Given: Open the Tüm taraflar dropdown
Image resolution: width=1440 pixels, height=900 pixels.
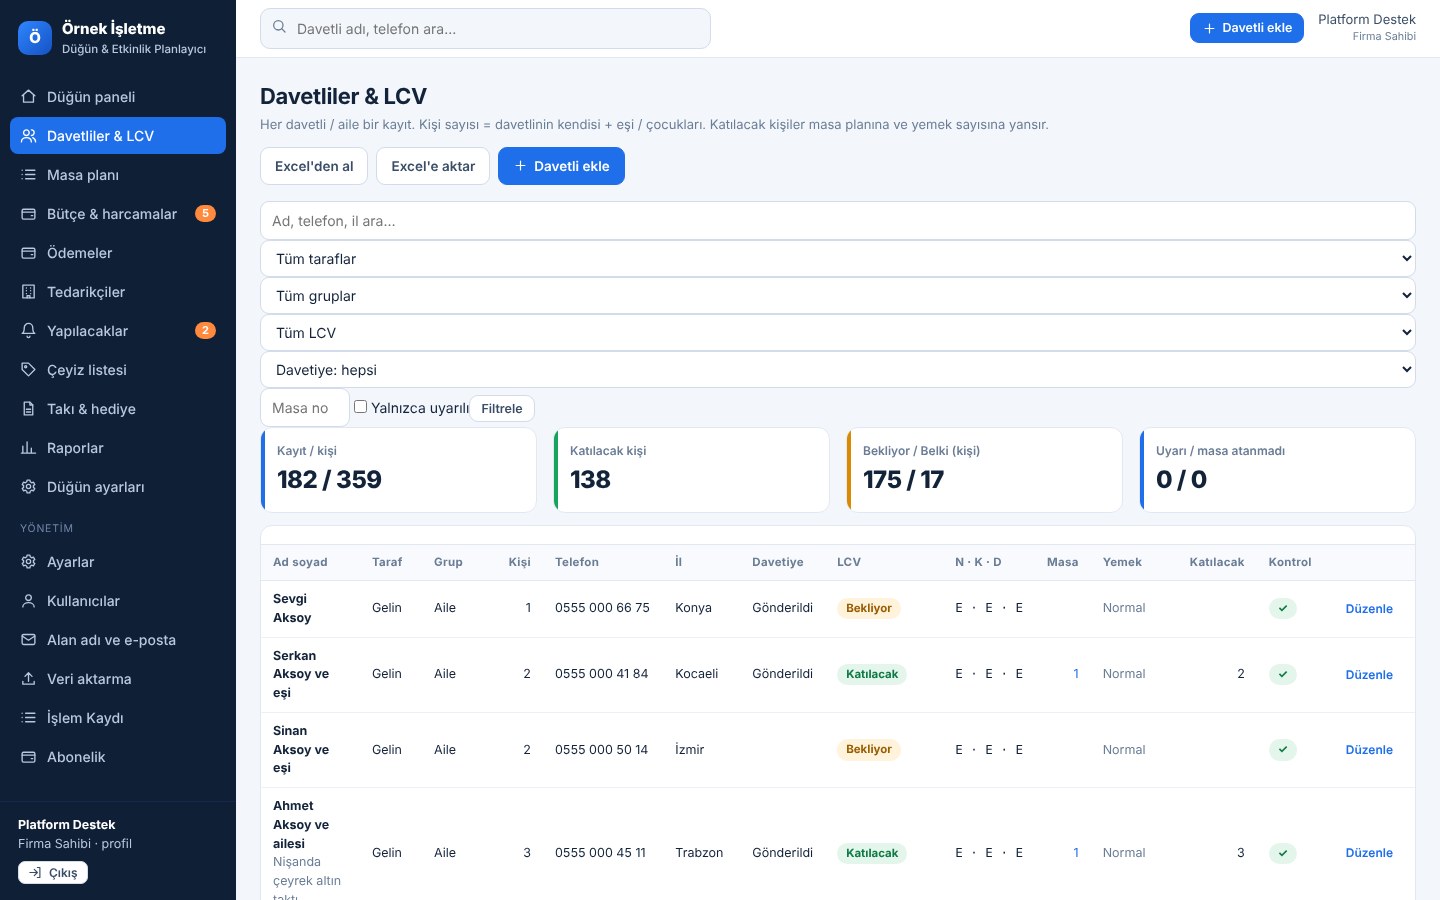Looking at the screenshot, I should coord(838,259).
